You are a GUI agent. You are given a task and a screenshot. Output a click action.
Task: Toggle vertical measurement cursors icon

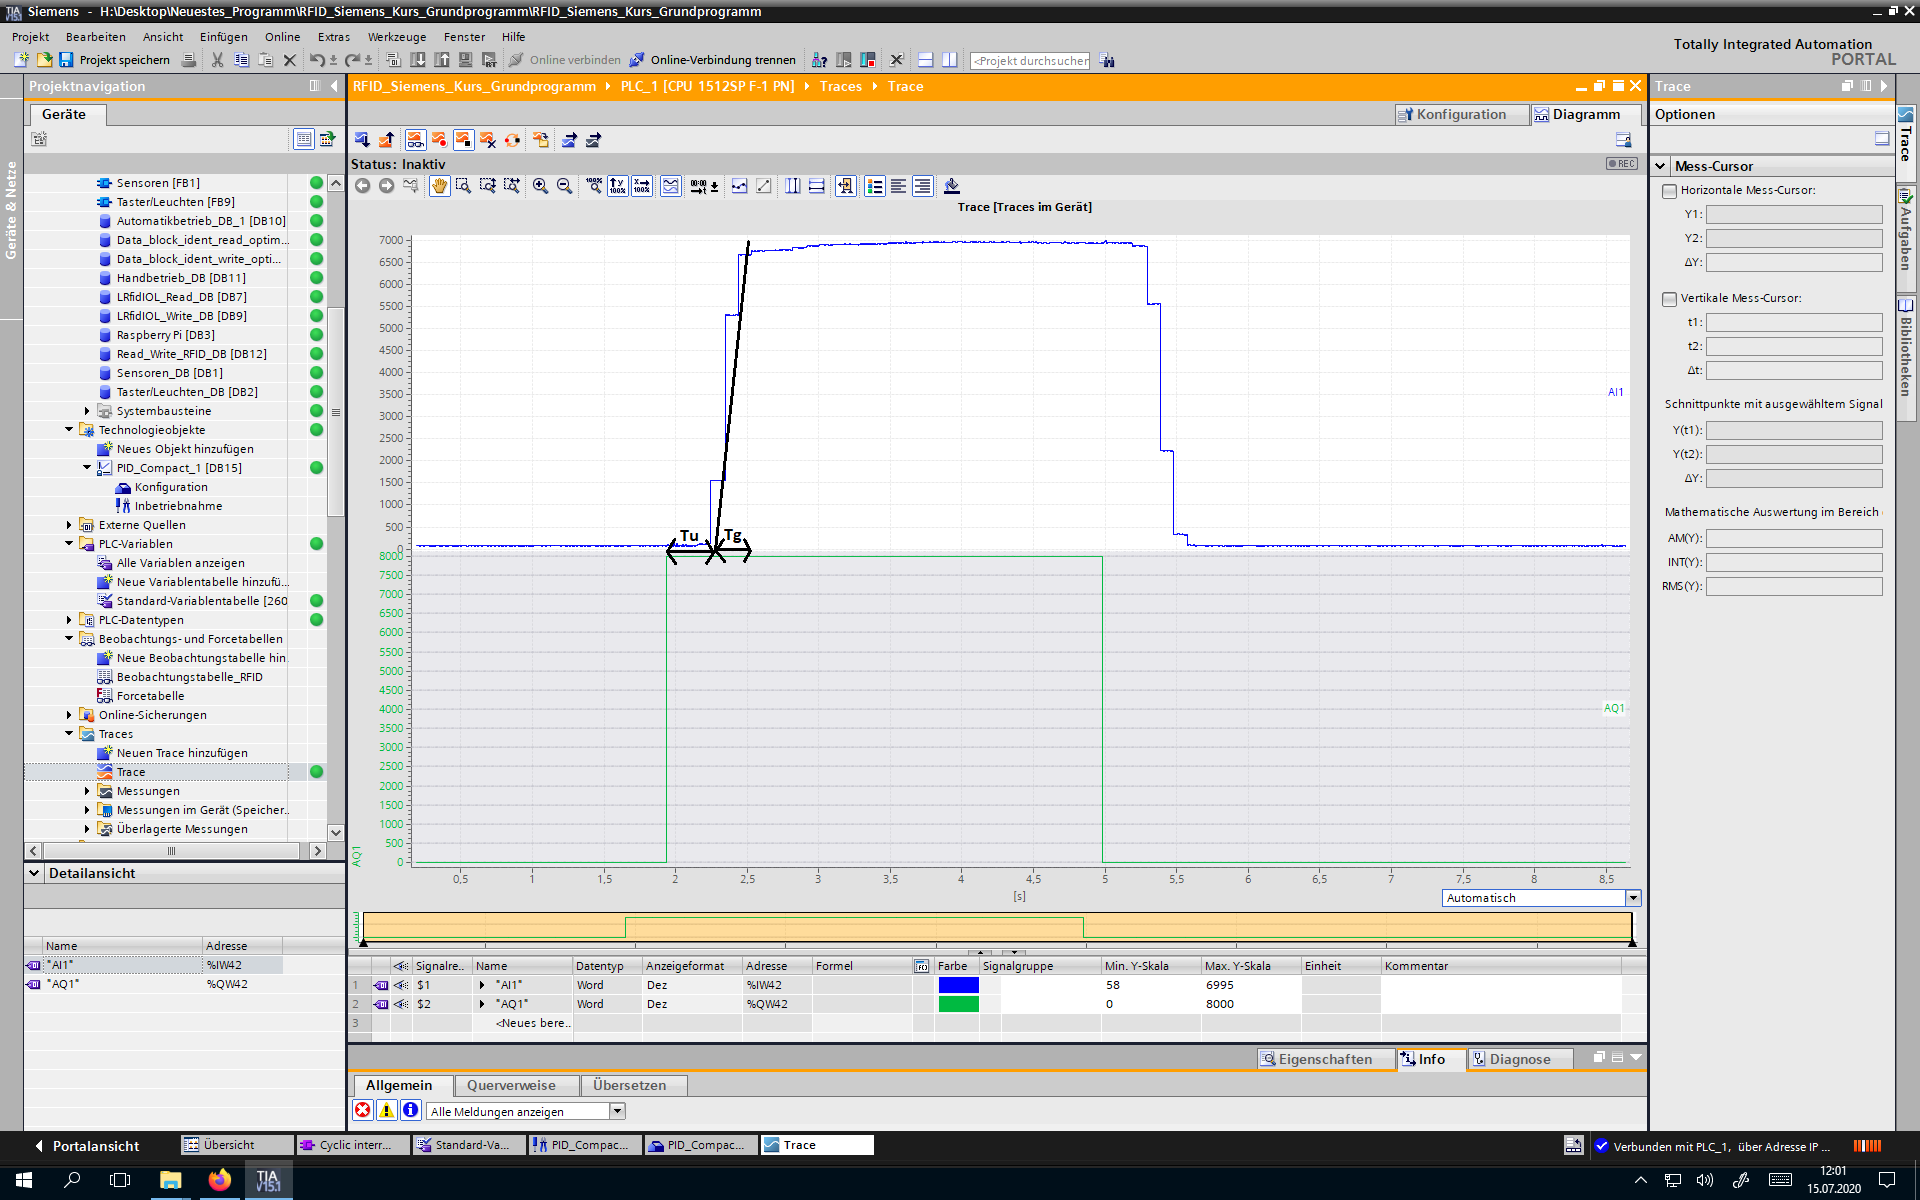tap(793, 186)
